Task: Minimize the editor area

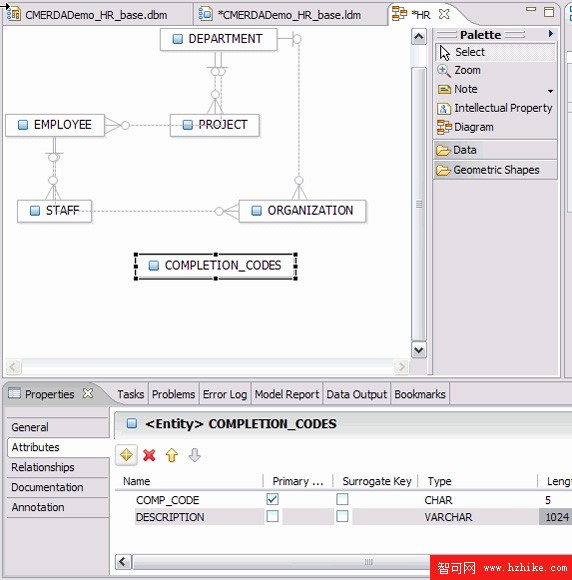Action: click(x=531, y=10)
